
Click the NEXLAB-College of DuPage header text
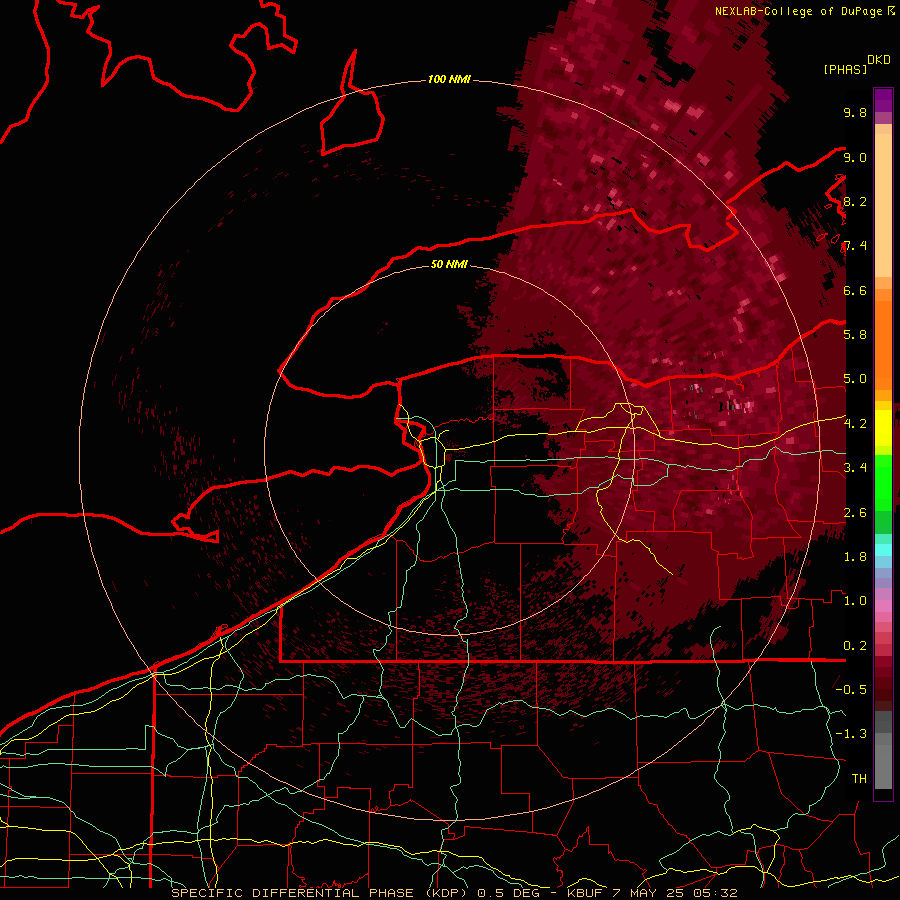pyautogui.click(x=799, y=11)
